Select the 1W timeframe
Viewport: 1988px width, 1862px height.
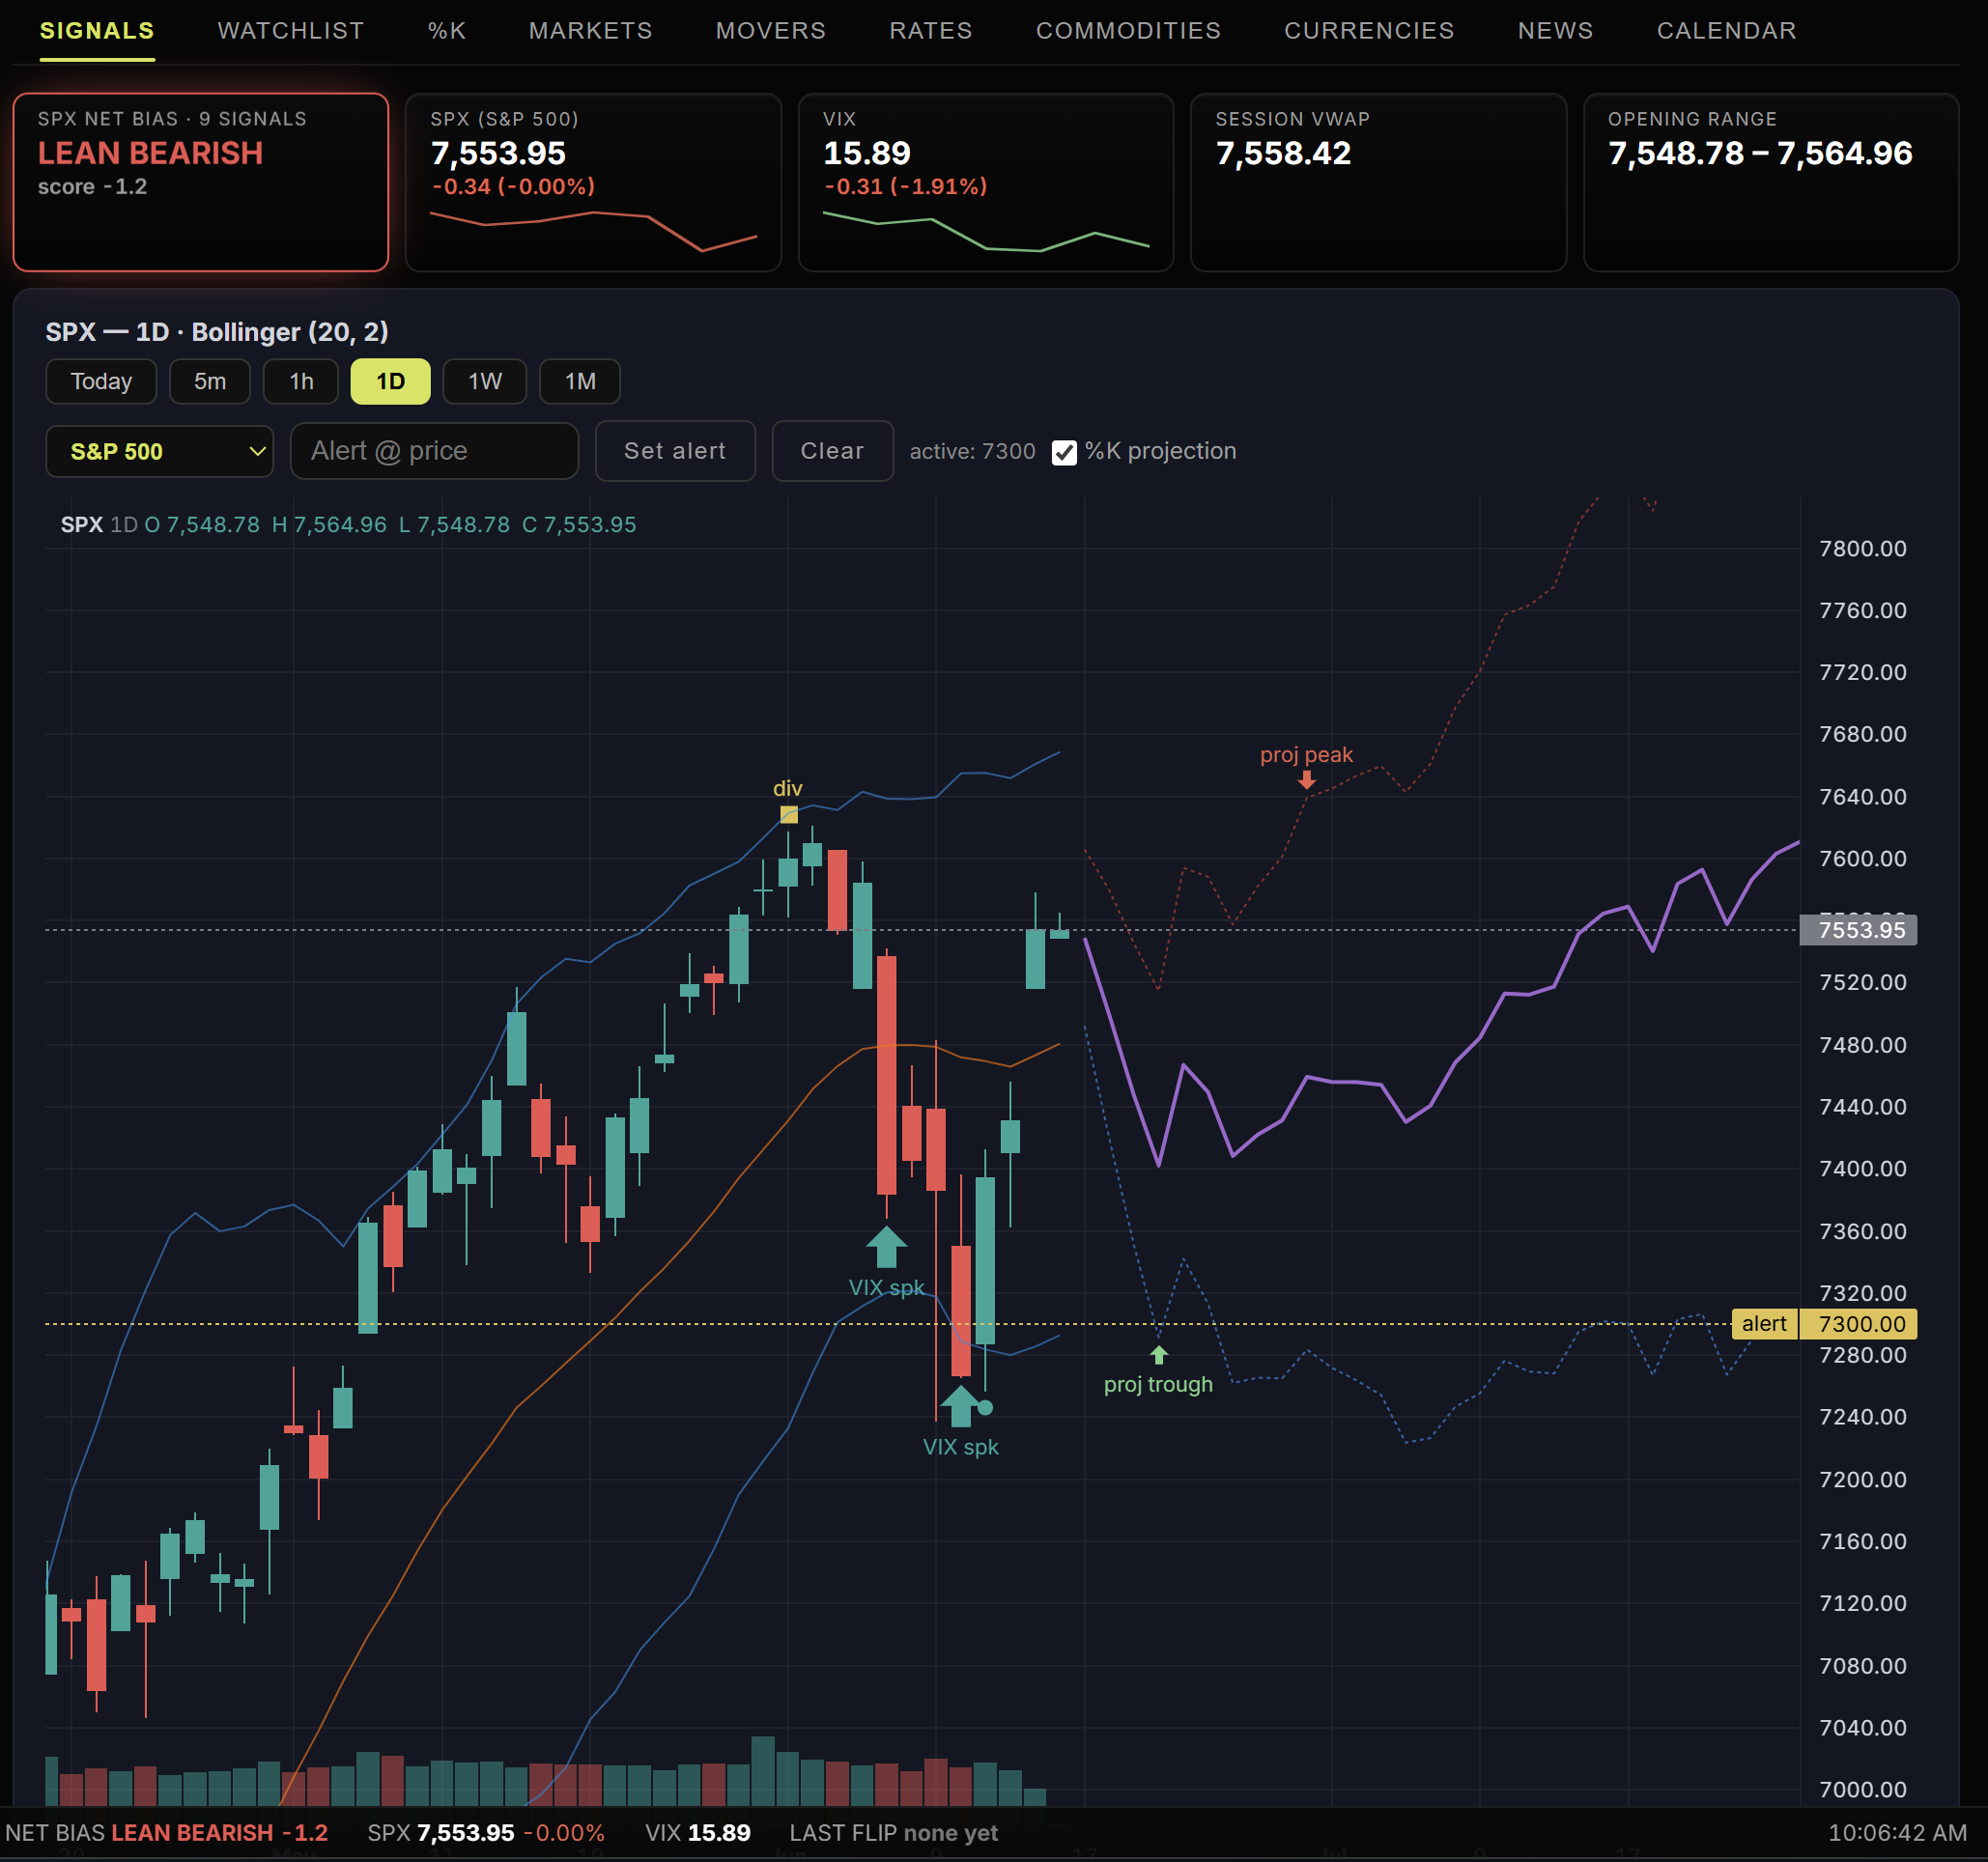(x=485, y=381)
